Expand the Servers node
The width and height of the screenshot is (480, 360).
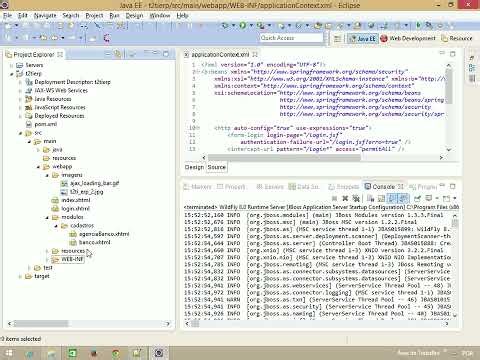pyautogui.click(x=12, y=65)
